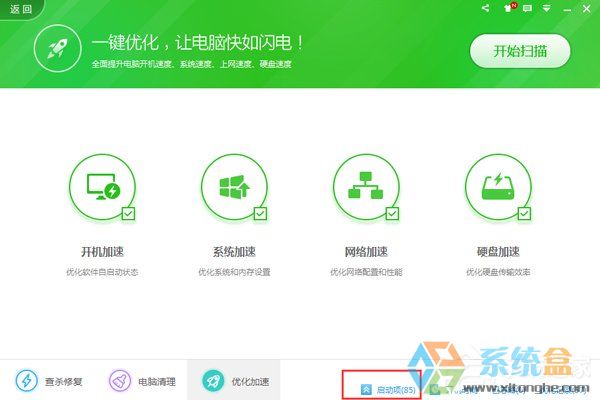Click the 返回 back button

pyautogui.click(x=21, y=9)
